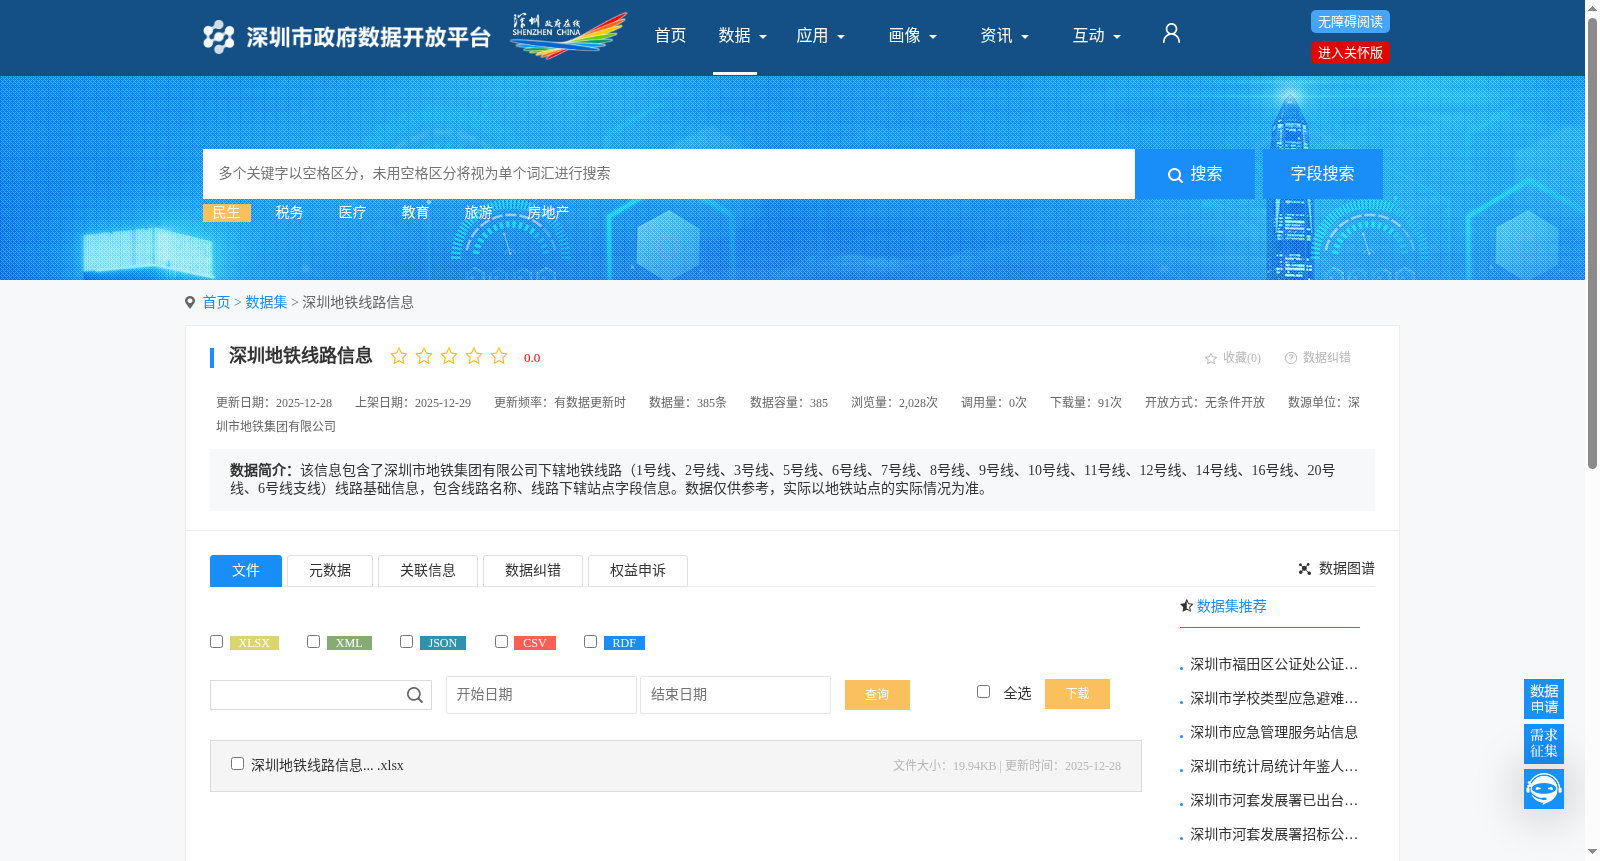Image resolution: width=1600 pixels, height=861 pixels.
Task: Check the RDF format checkbox
Action: pos(590,642)
